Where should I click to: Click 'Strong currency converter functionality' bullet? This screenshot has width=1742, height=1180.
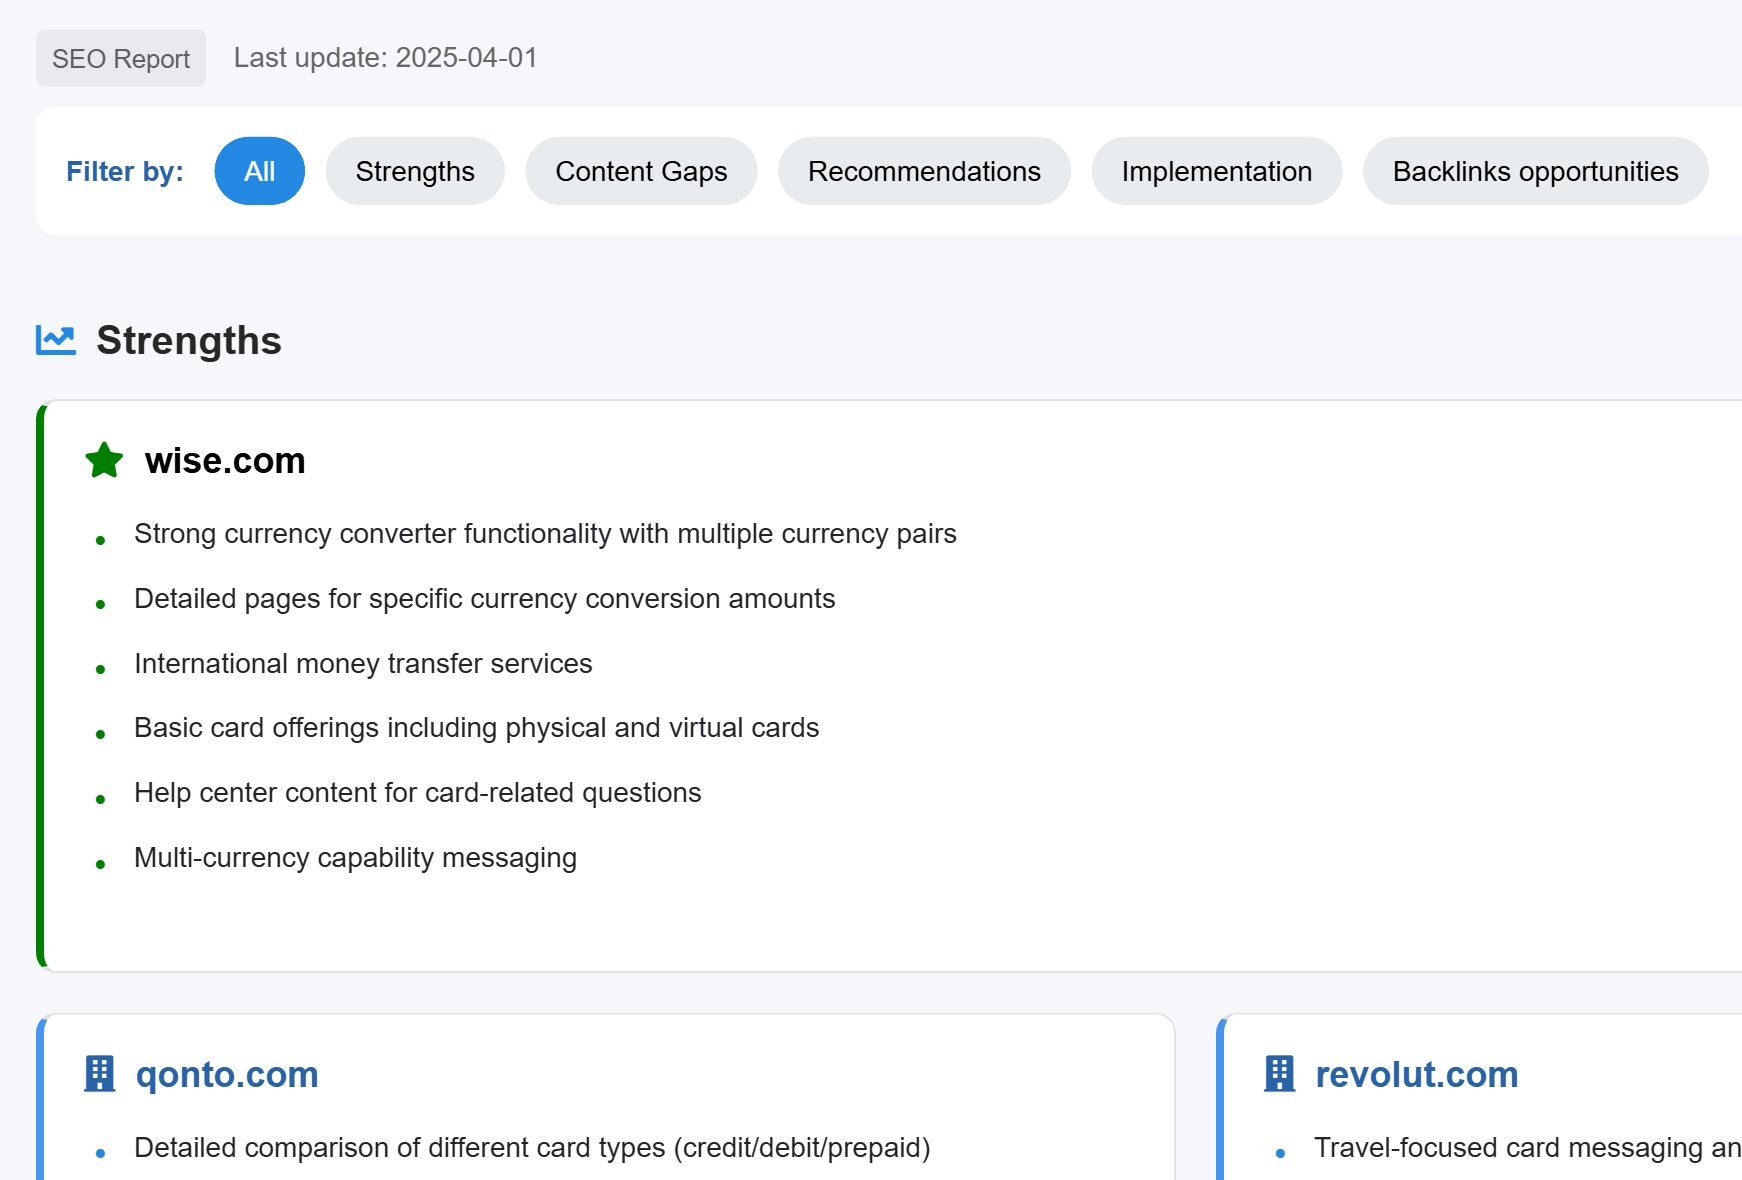(545, 534)
